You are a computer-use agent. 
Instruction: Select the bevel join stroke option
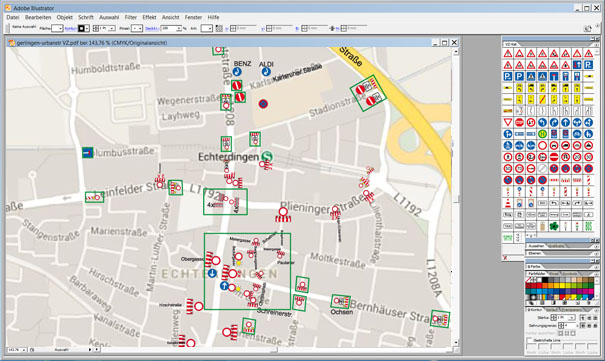(595, 326)
